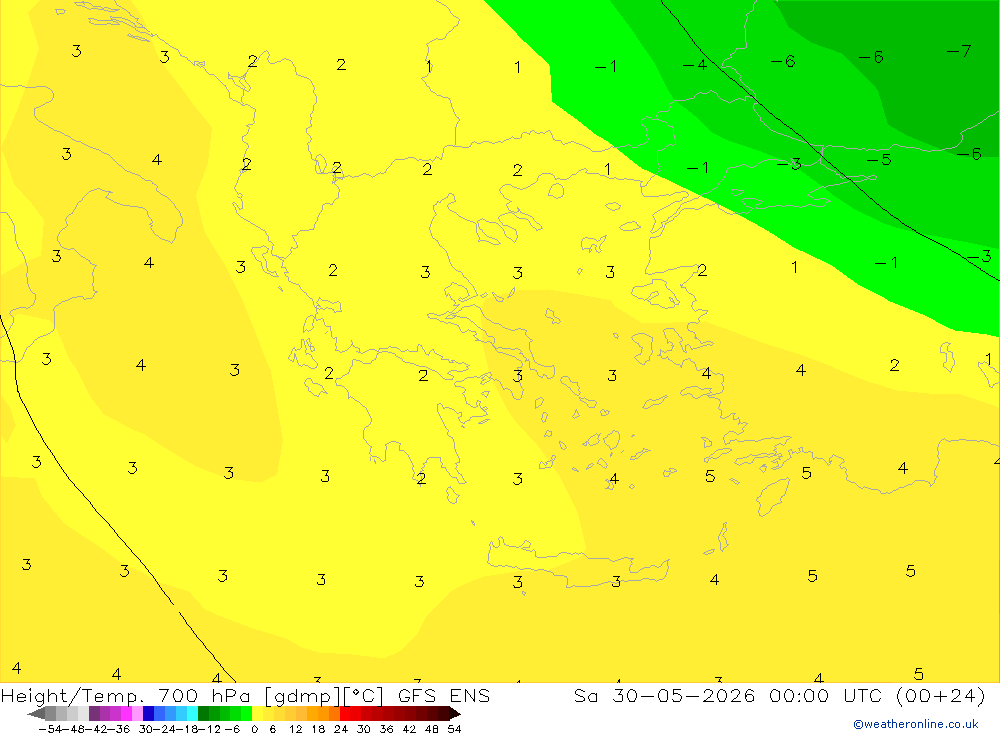Click the '48' legend label
Image resolution: width=1000 pixels, height=733 pixels.
pyautogui.click(x=432, y=729)
